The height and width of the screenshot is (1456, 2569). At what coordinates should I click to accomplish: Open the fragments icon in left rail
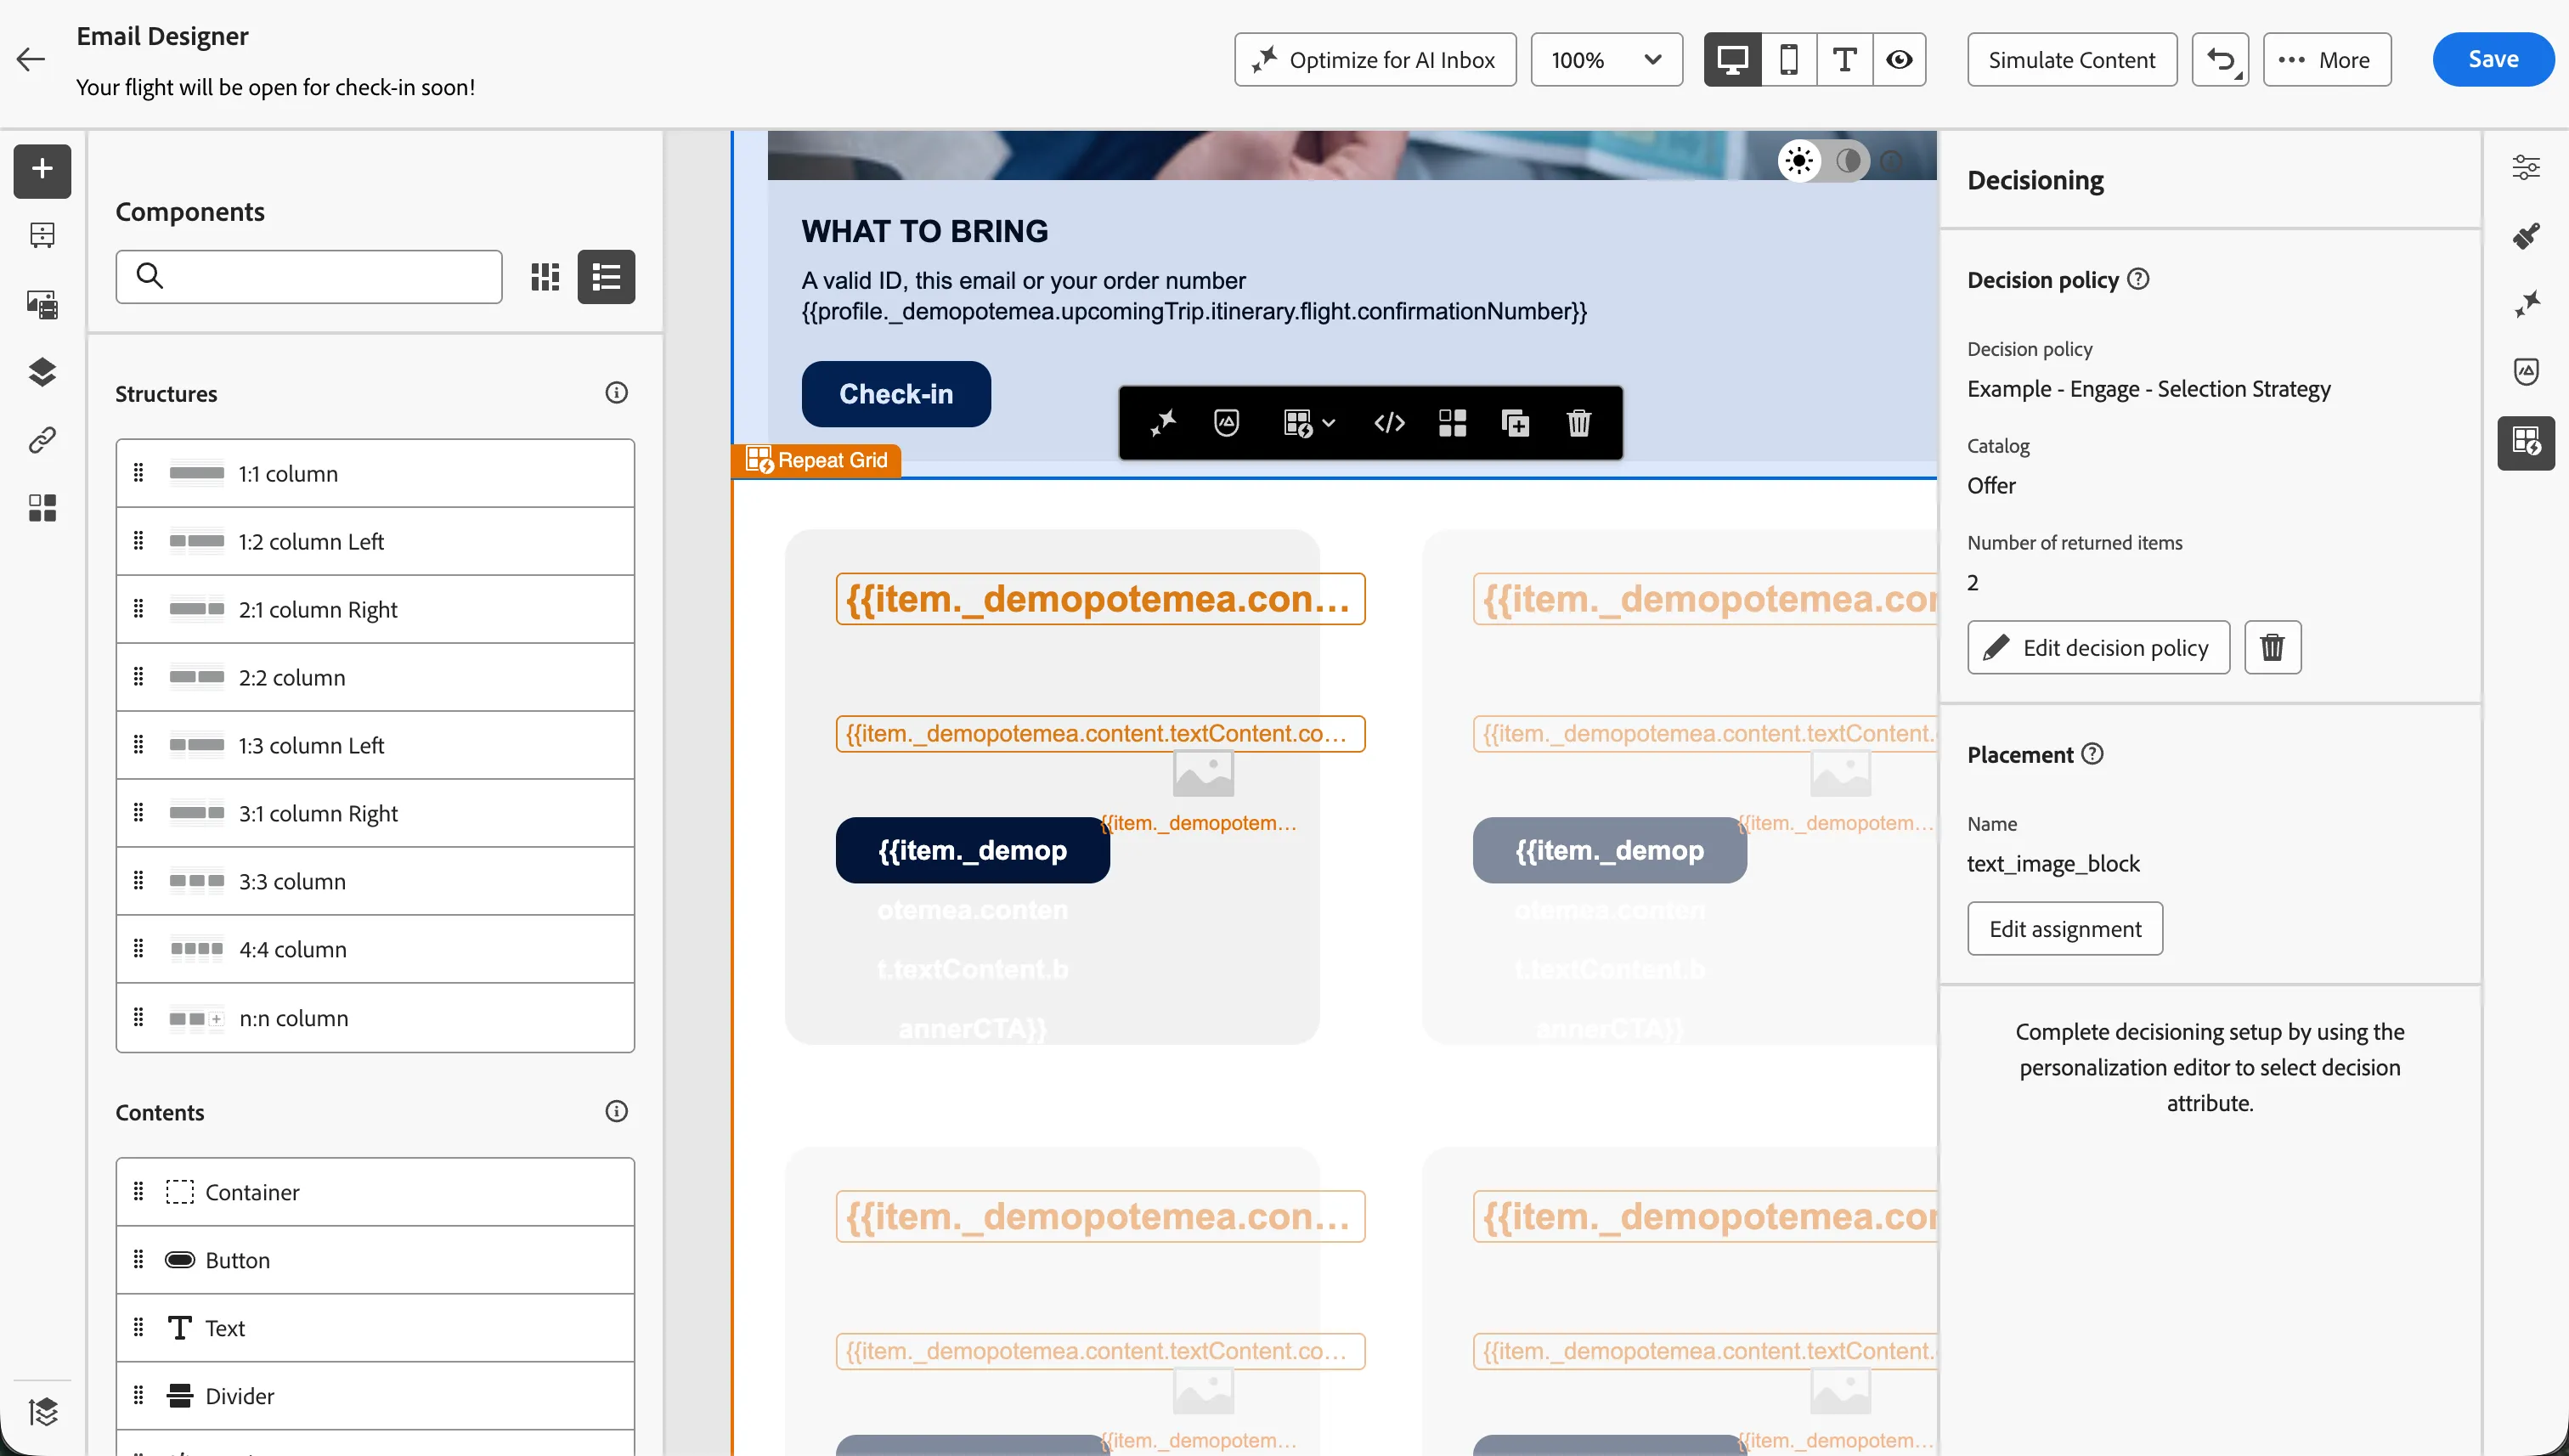[x=42, y=235]
